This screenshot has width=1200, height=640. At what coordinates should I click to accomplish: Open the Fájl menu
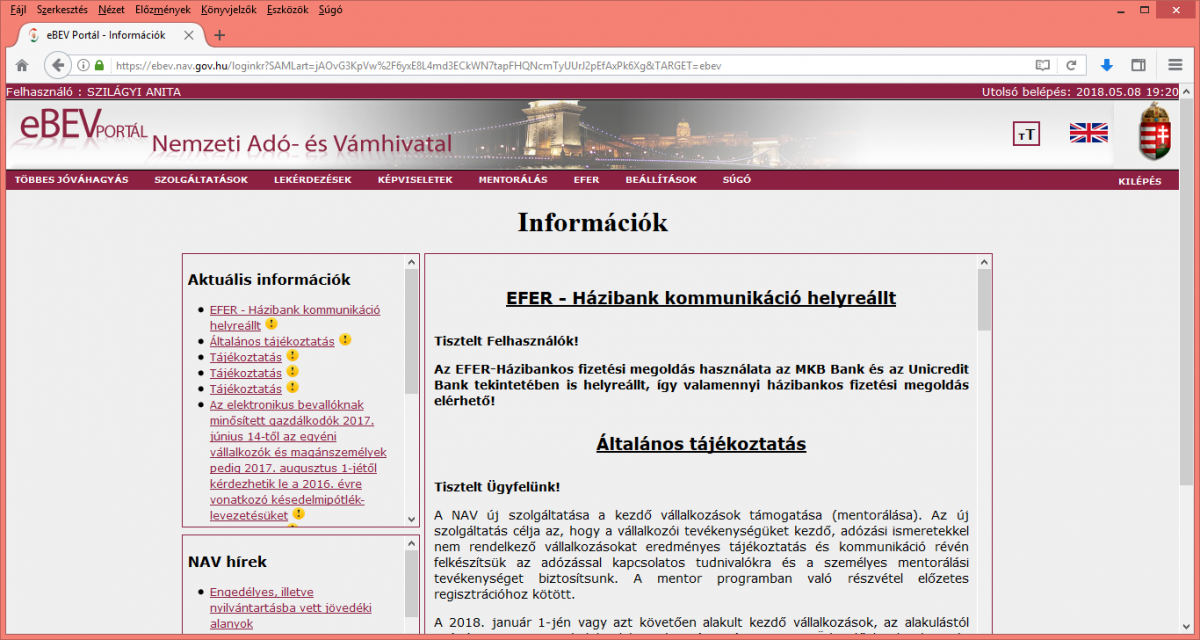click(18, 9)
